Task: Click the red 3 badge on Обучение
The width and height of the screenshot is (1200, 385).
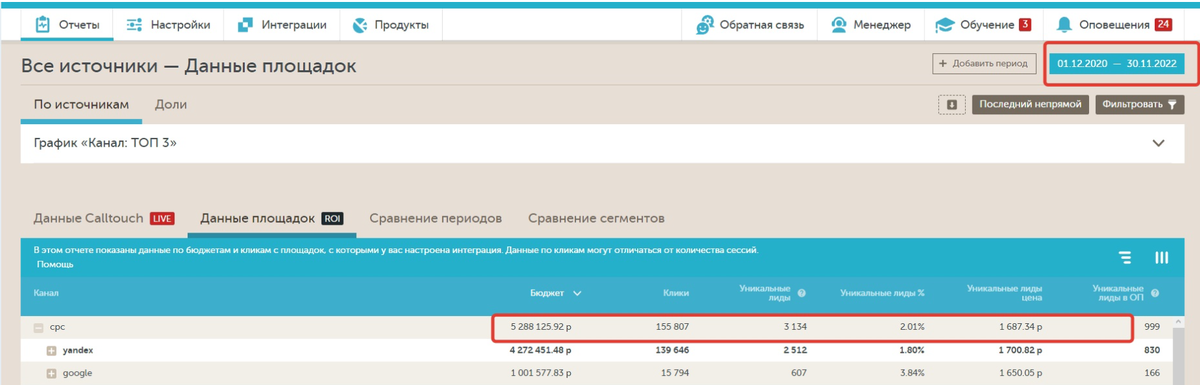Action: pos(1025,24)
